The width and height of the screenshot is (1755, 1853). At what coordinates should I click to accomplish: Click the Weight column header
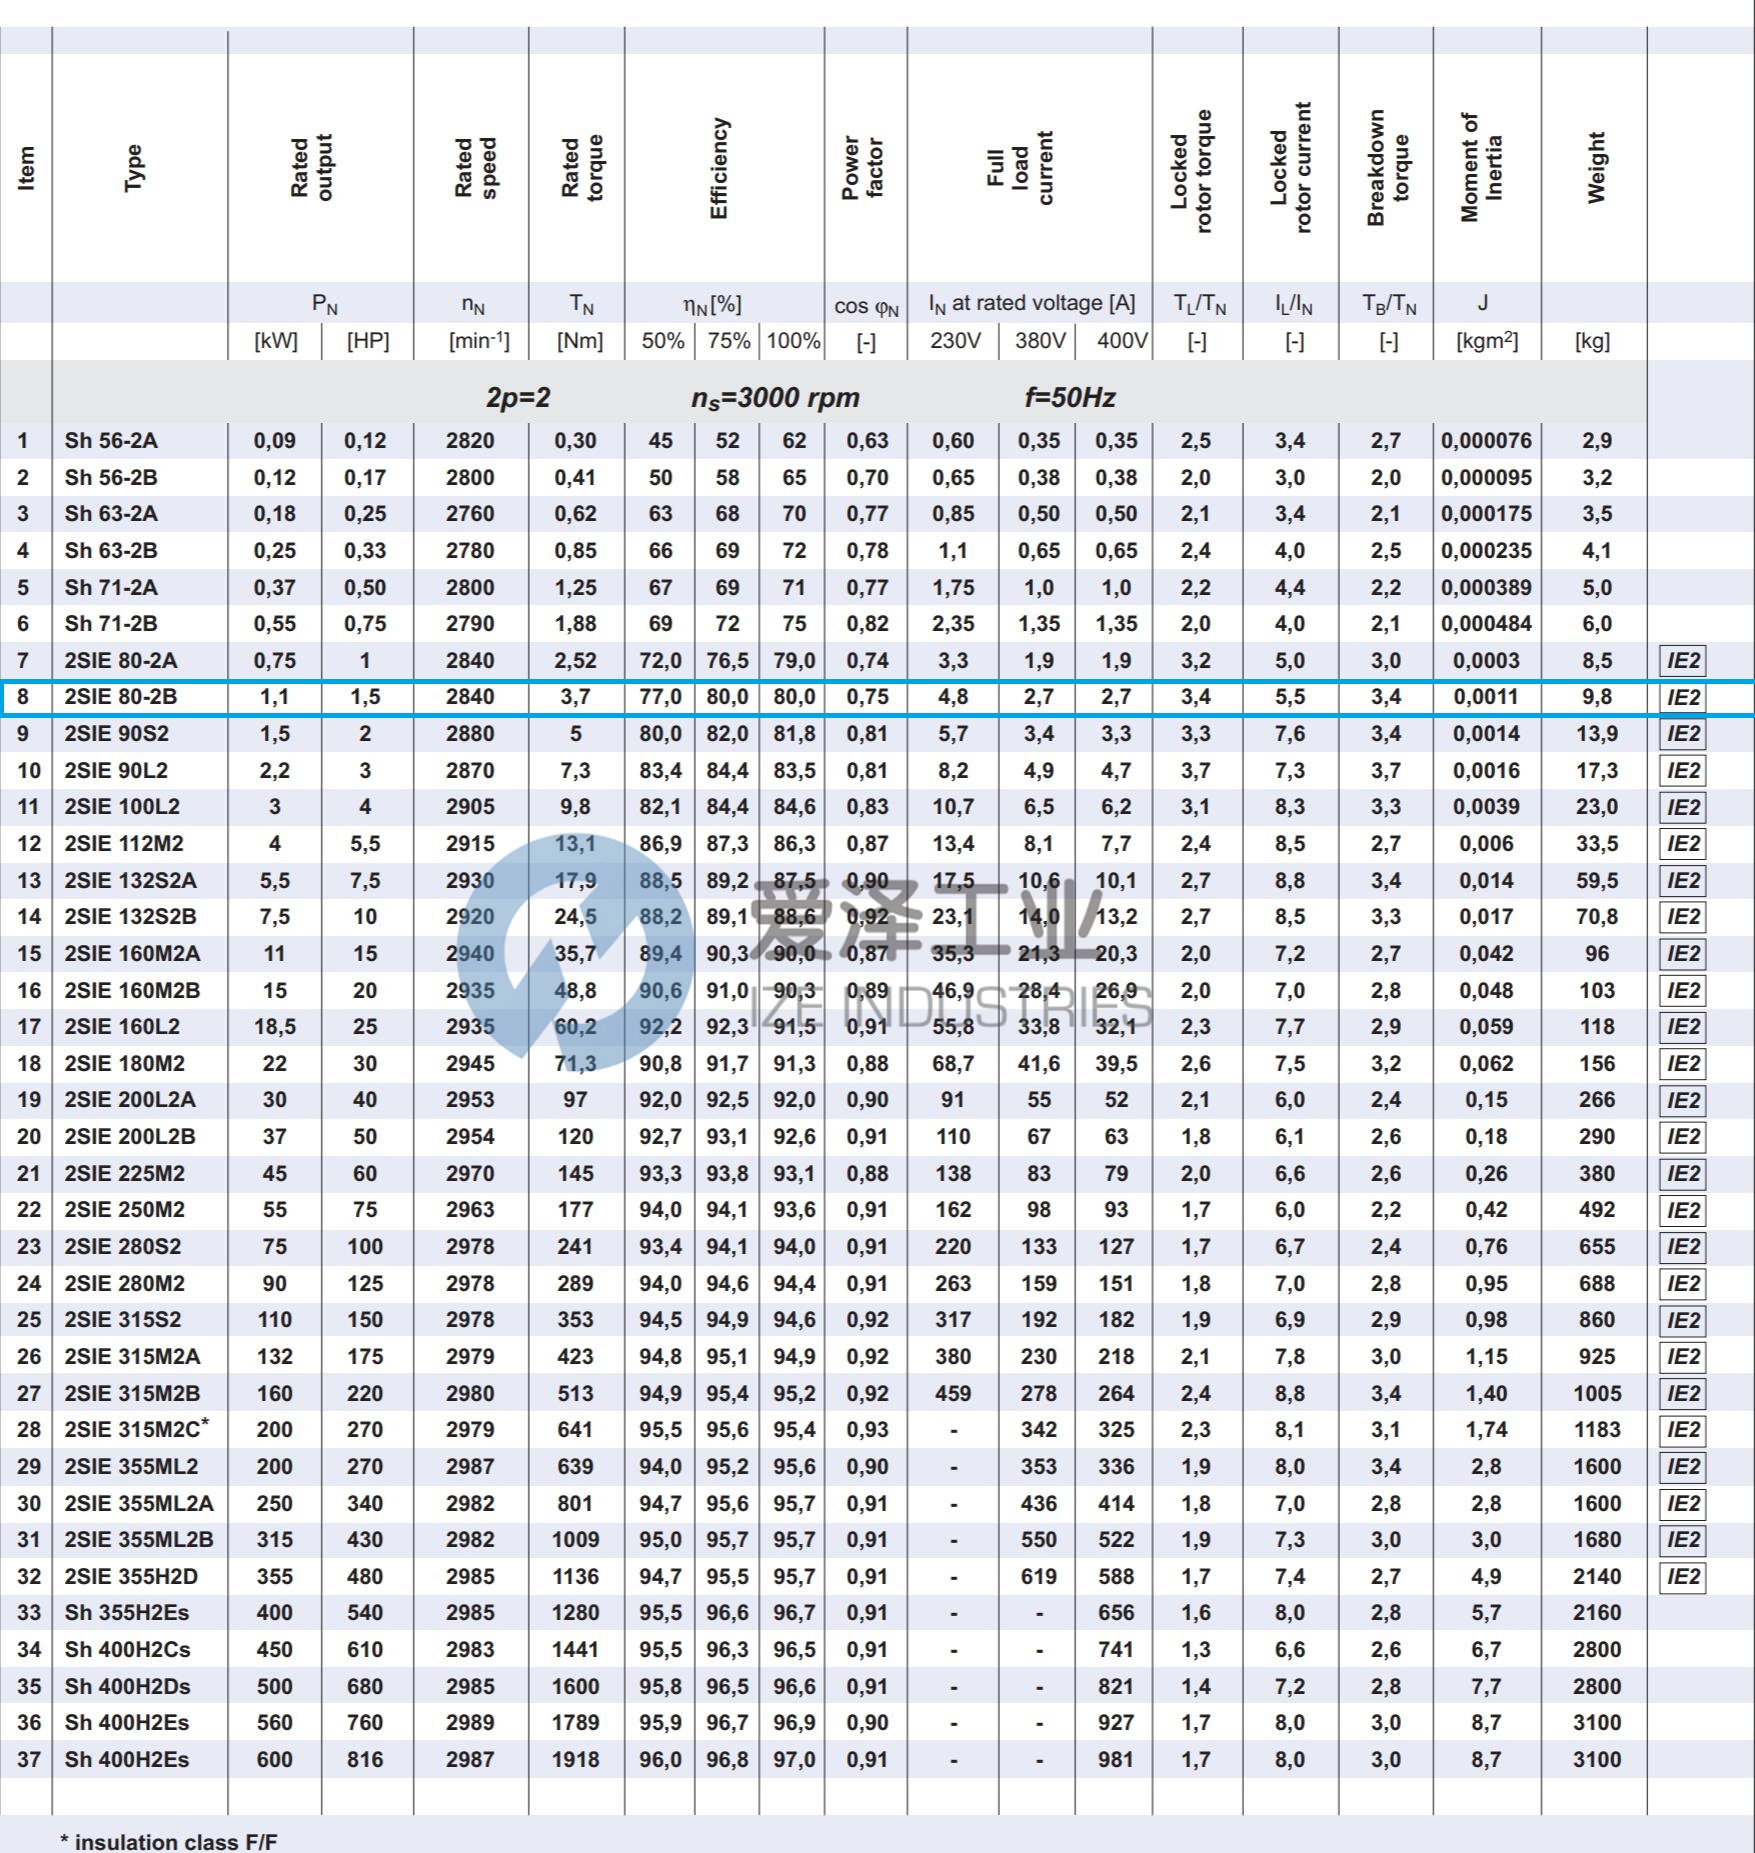pyautogui.click(x=1595, y=168)
